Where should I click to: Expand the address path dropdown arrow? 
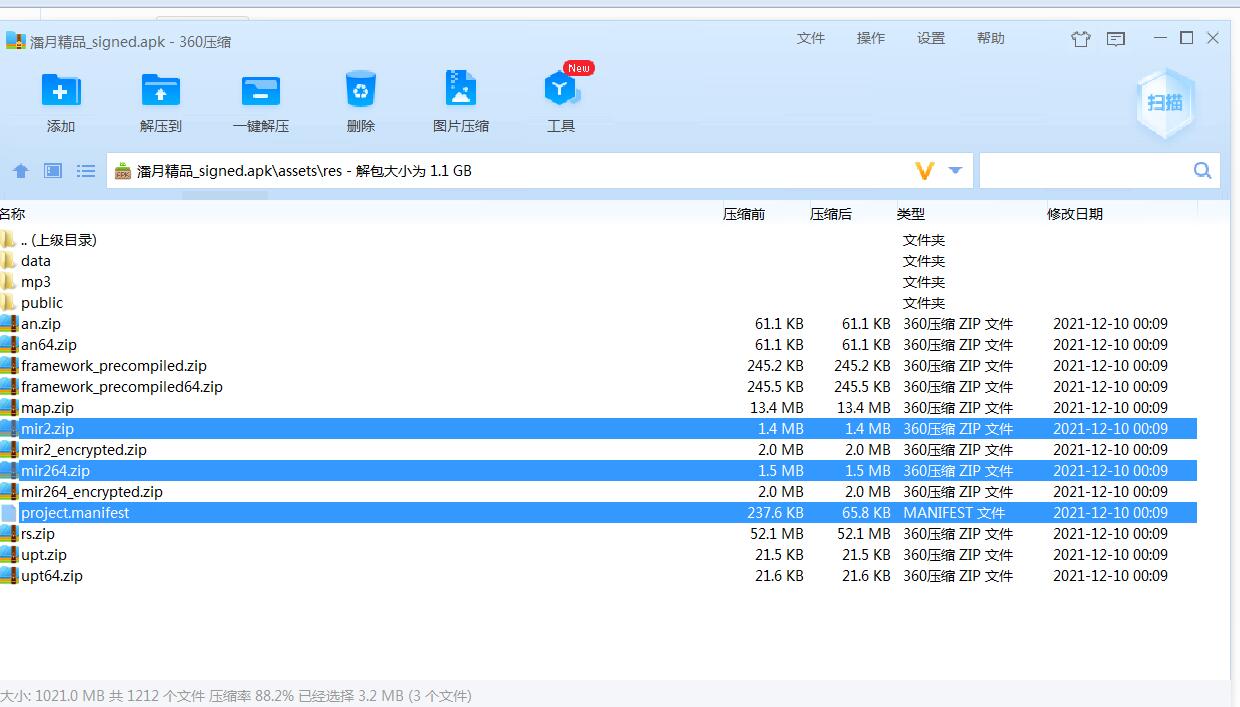coord(955,171)
